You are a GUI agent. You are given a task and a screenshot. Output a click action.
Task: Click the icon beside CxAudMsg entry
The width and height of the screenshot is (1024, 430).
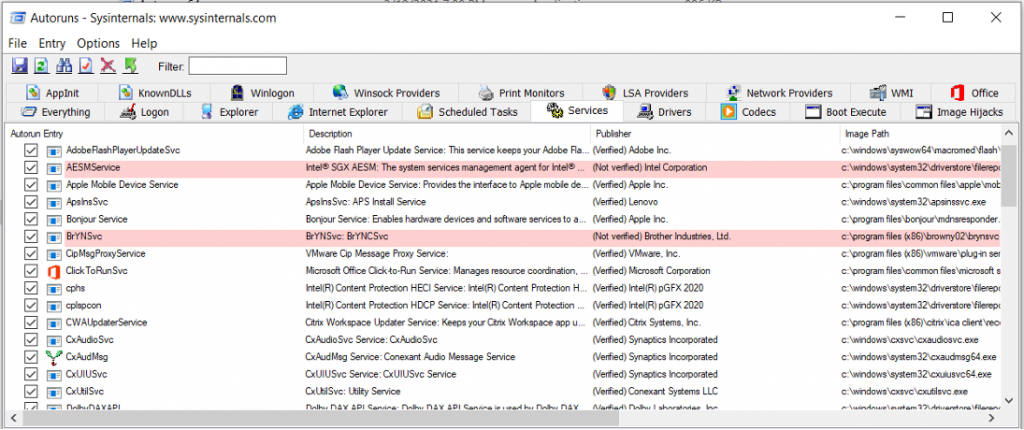[54, 357]
